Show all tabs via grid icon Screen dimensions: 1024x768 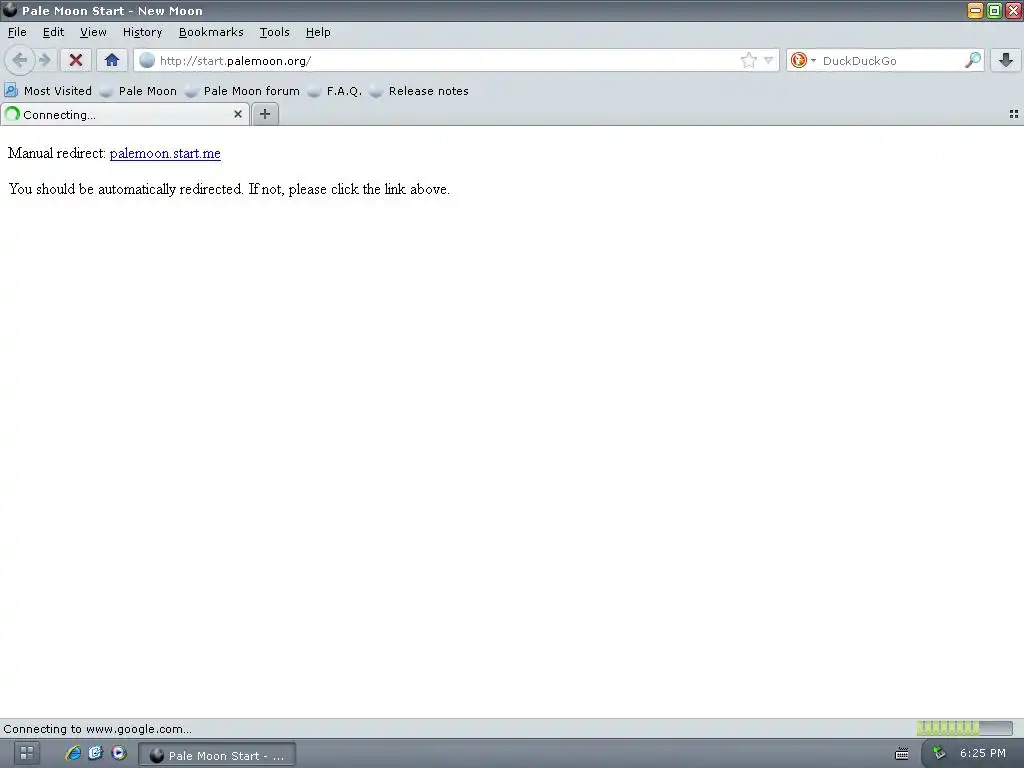(x=1014, y=114)
